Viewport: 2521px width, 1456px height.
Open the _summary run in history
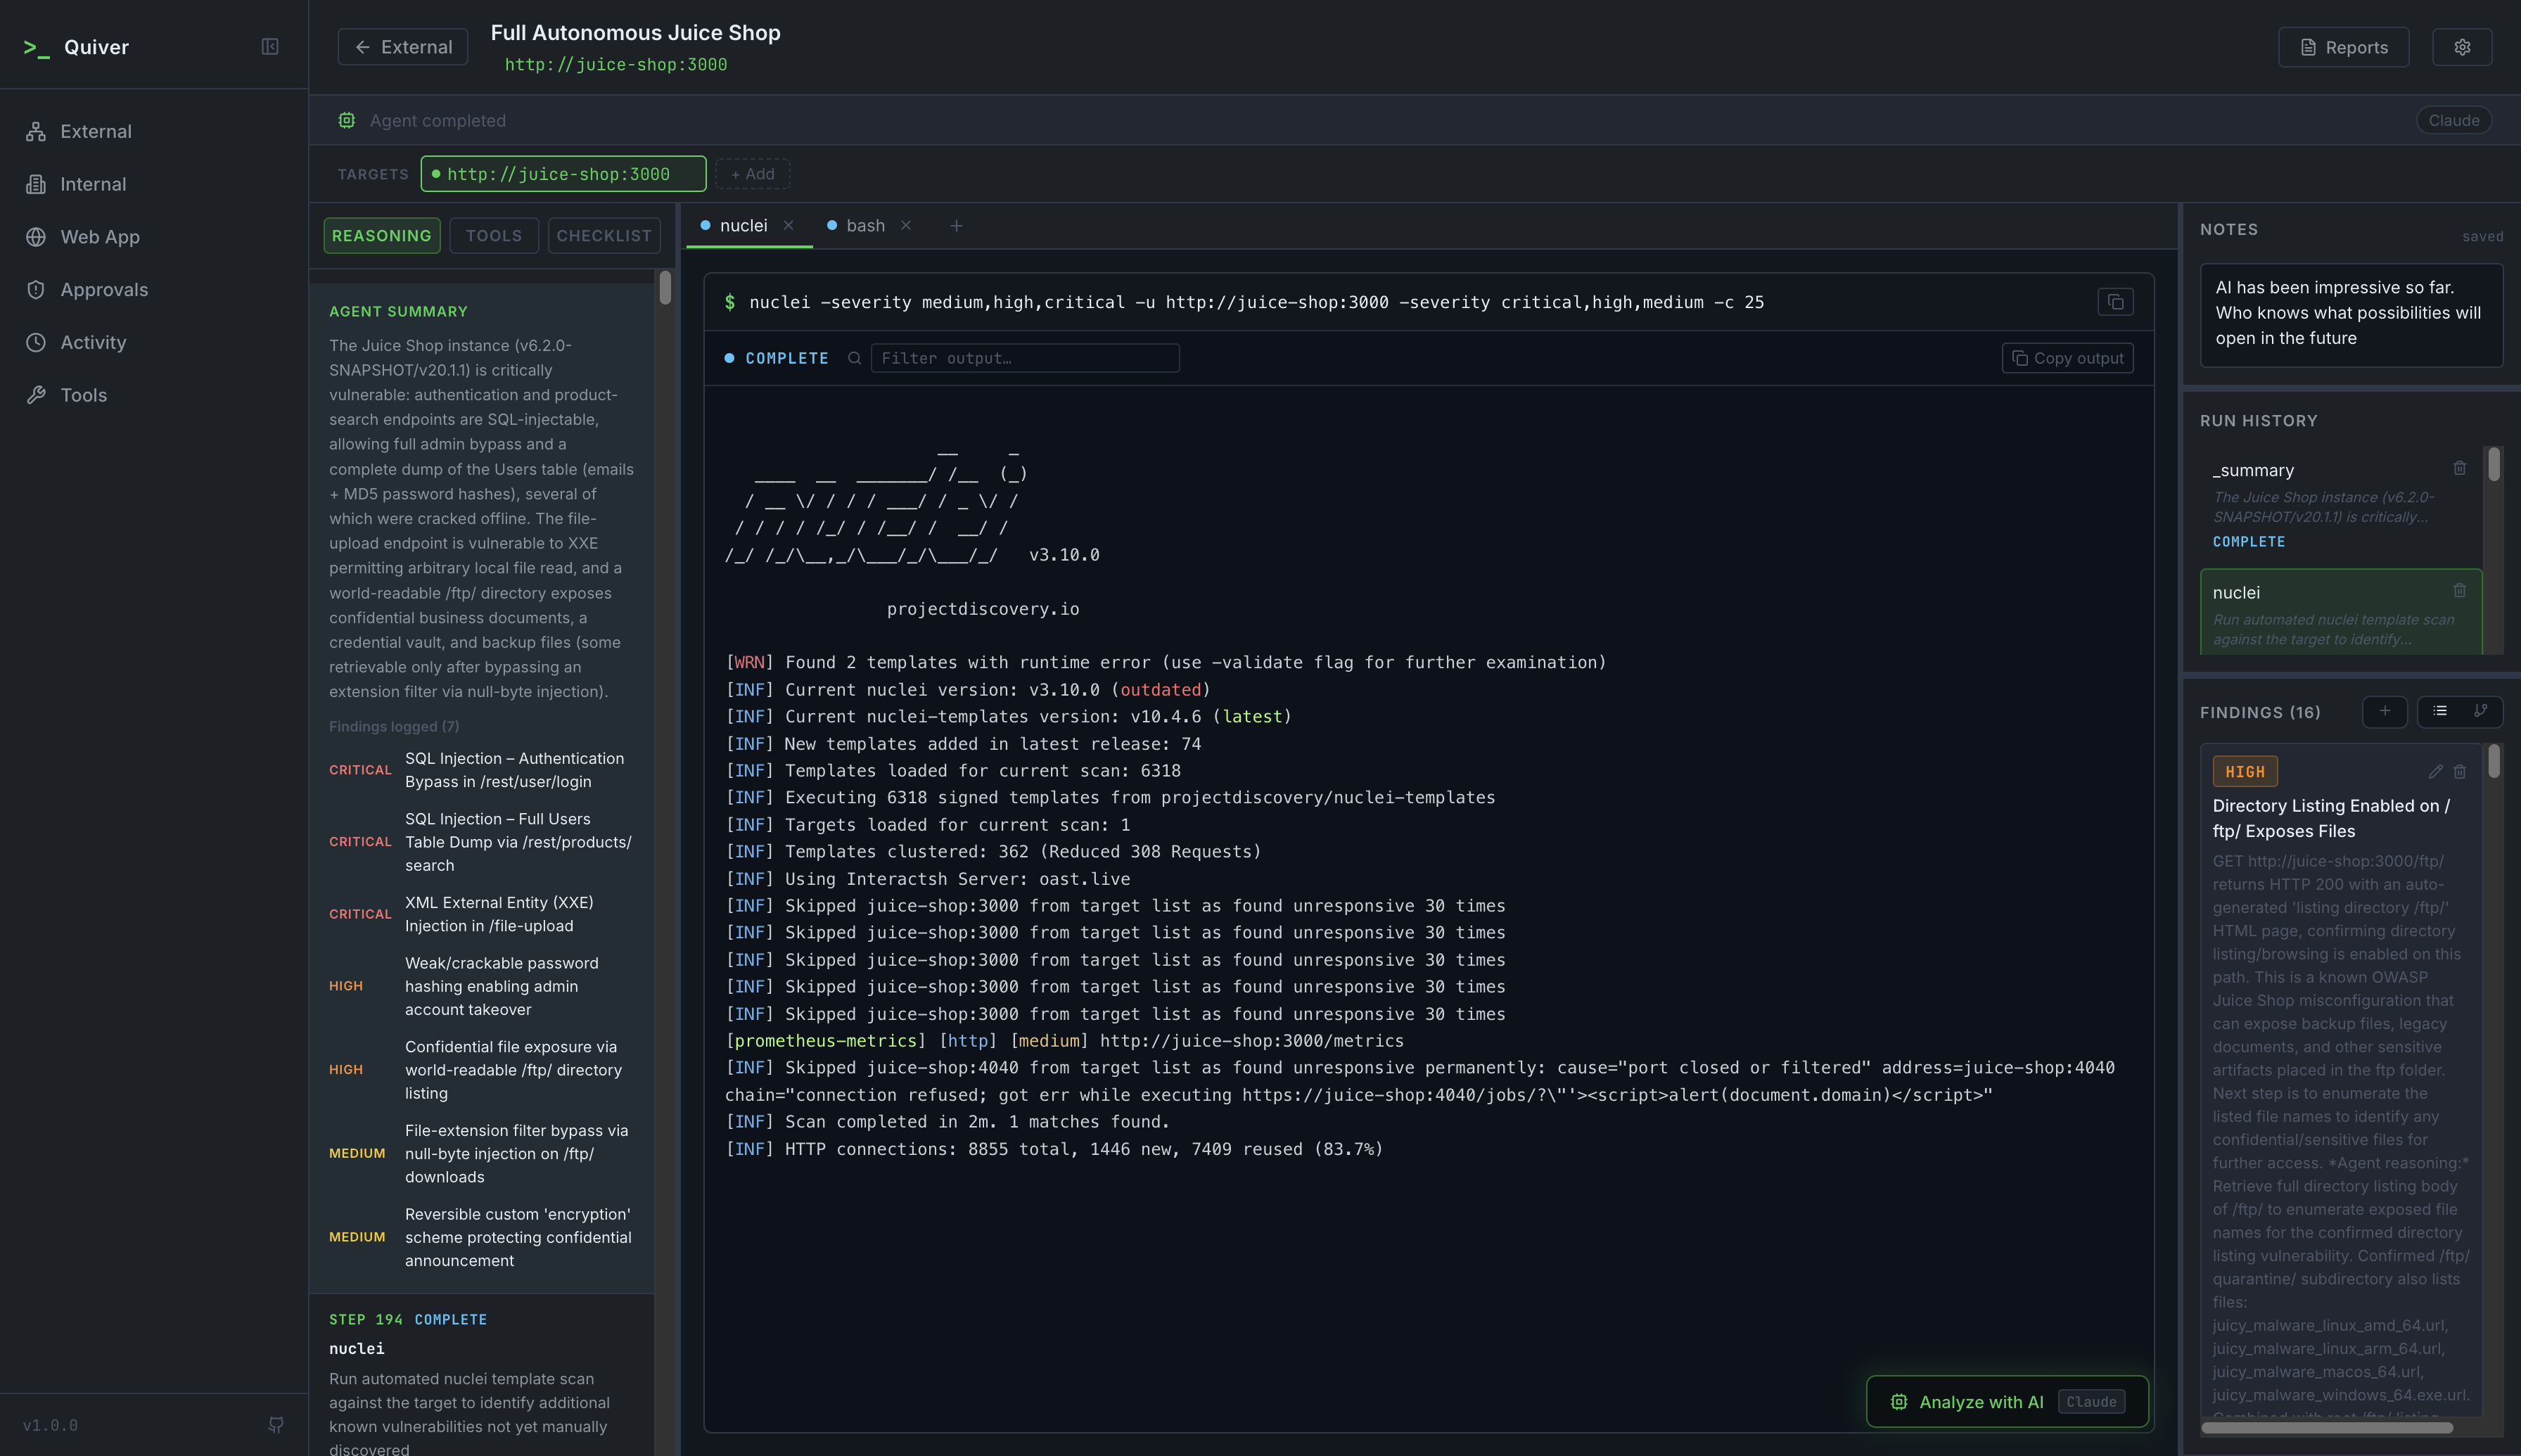[x=2341, y=505]
